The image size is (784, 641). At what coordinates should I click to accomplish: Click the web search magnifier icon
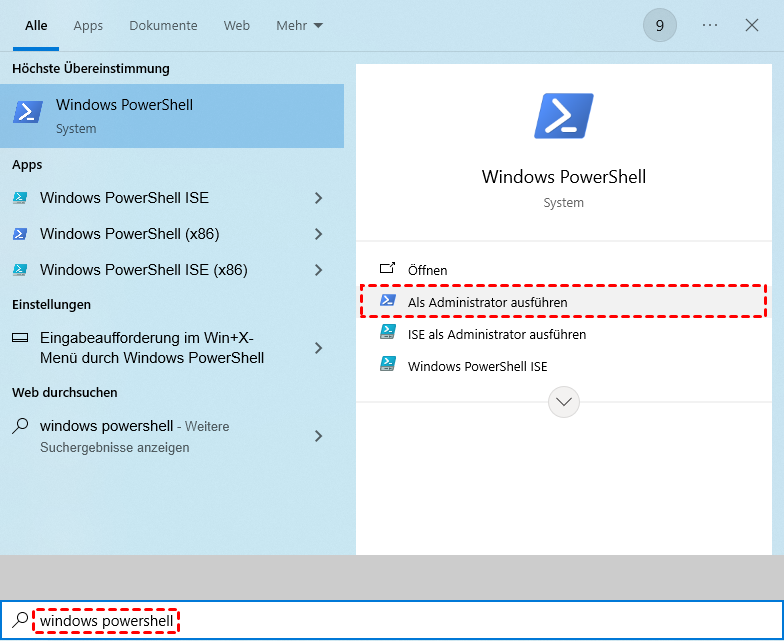click(20, 426)
